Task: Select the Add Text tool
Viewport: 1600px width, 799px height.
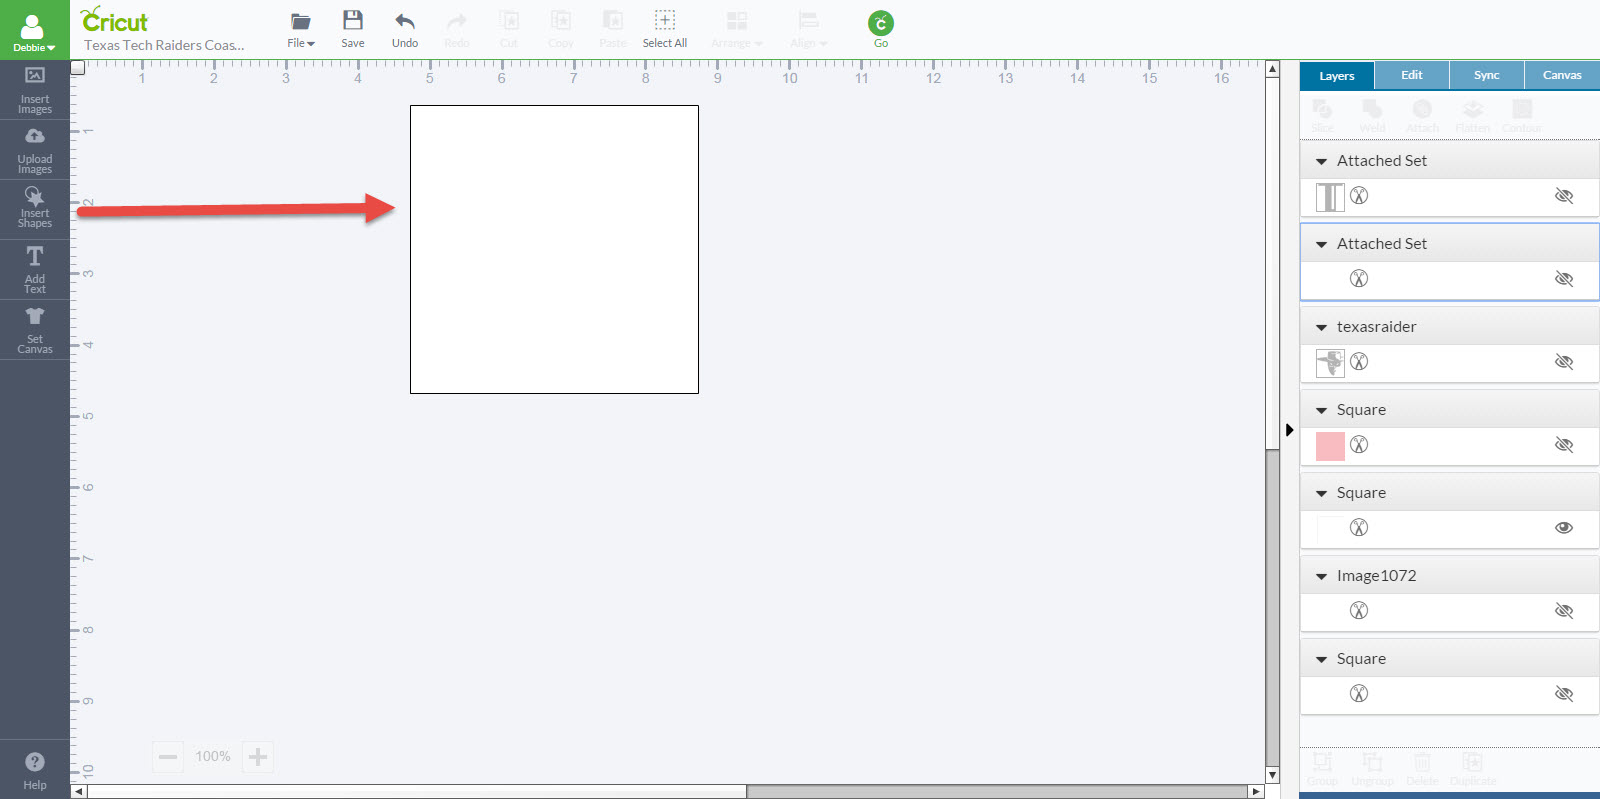Action: (35, 268)
